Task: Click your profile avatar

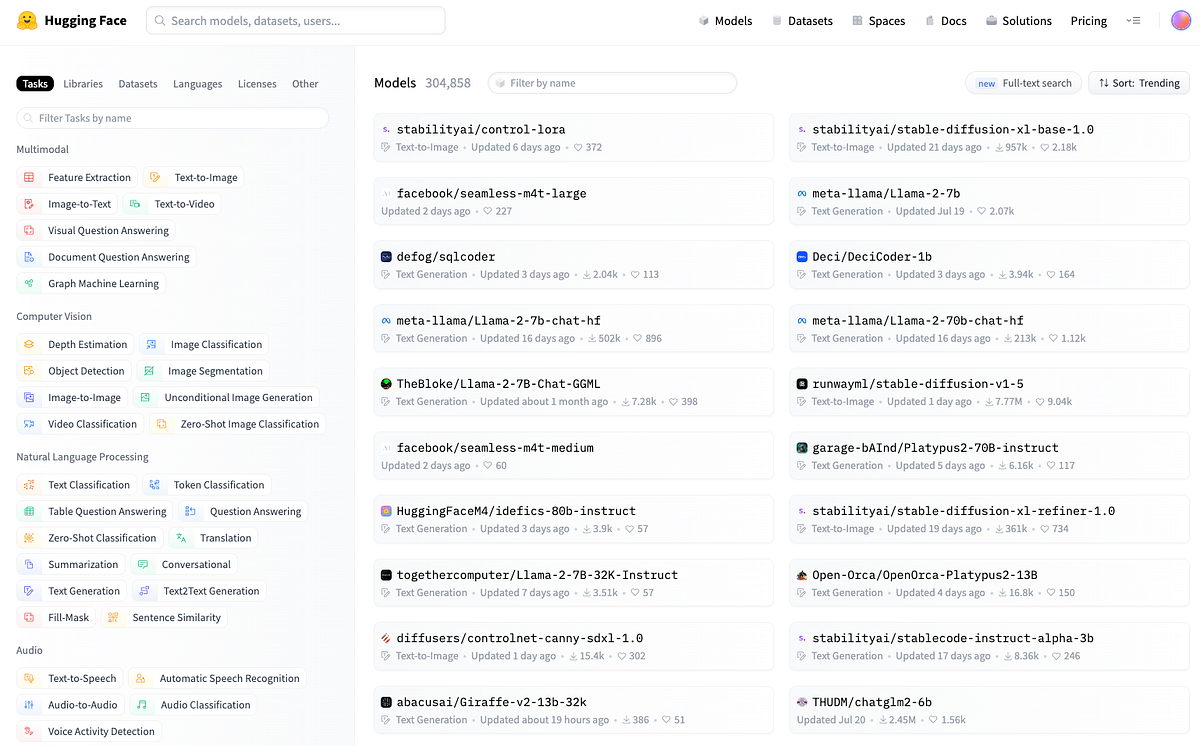Action: [x=1180, y=20]
